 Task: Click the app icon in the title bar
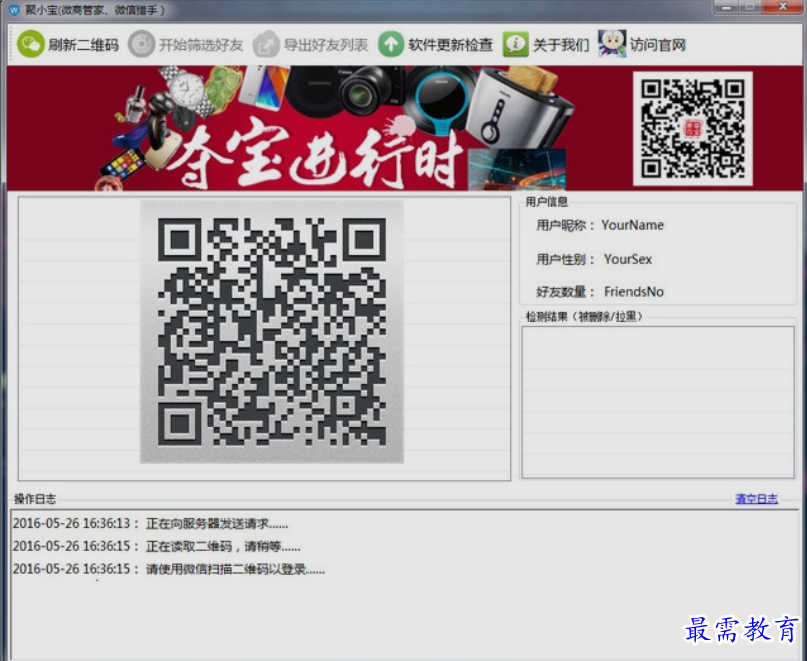(14, 10)
